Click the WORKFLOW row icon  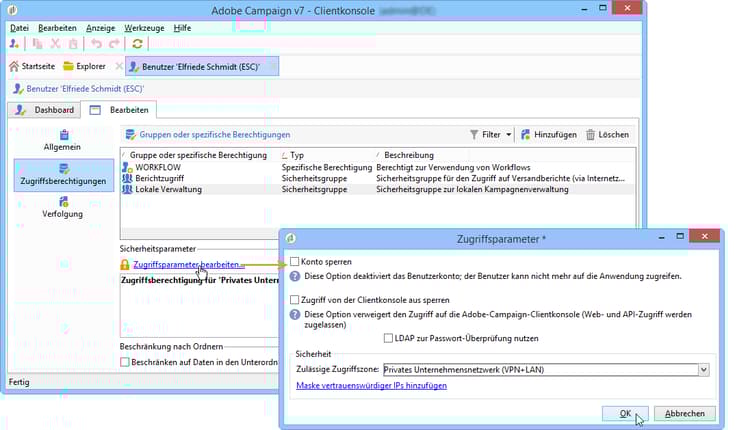click(127, 167)
